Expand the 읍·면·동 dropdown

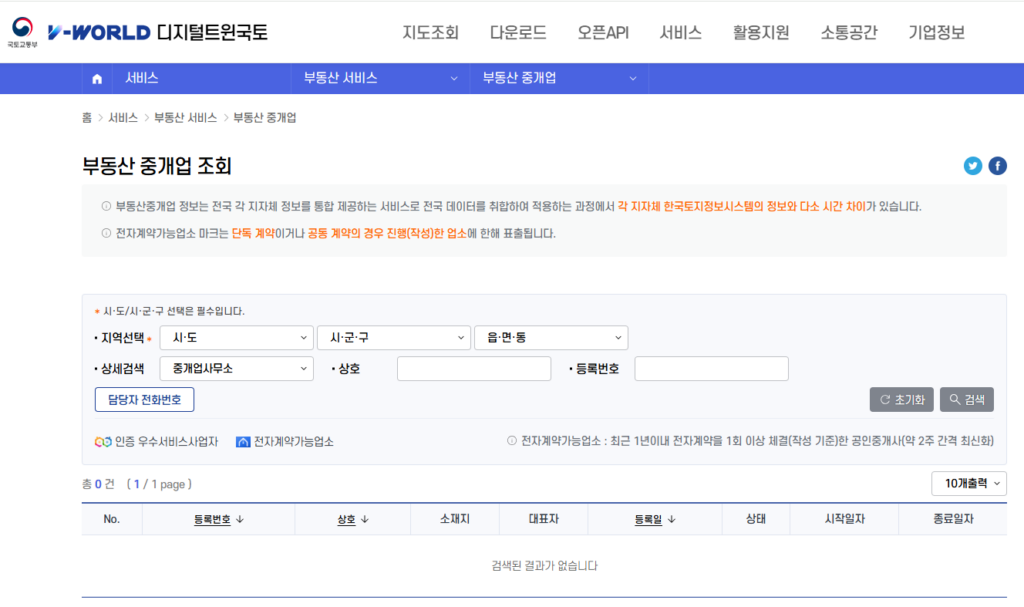[x=550, y=337]
